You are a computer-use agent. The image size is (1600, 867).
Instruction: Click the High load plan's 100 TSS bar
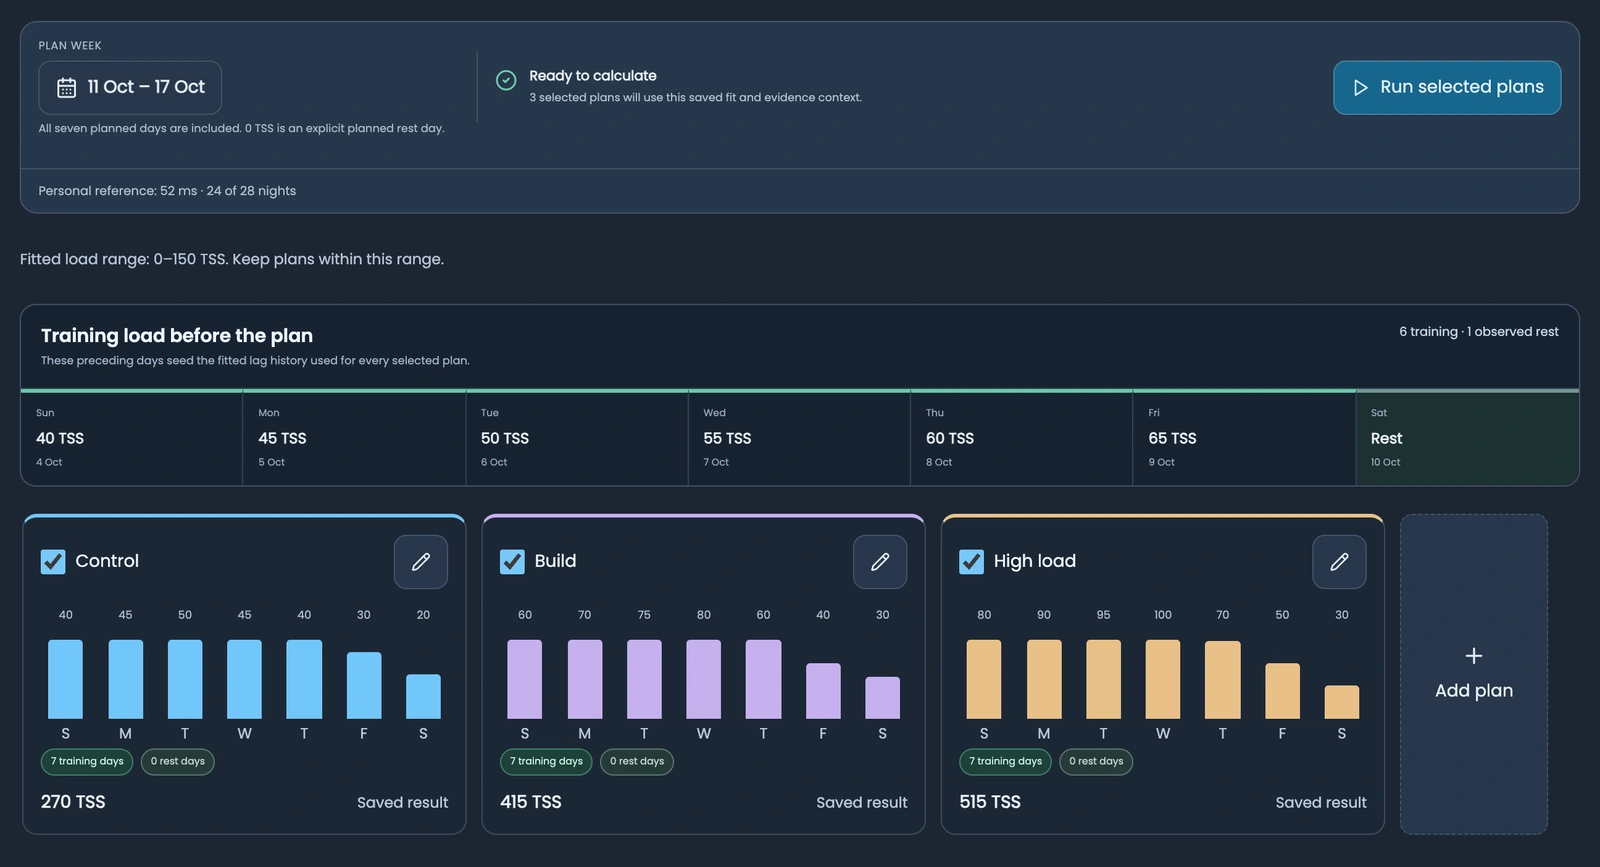coord(1163,679)
